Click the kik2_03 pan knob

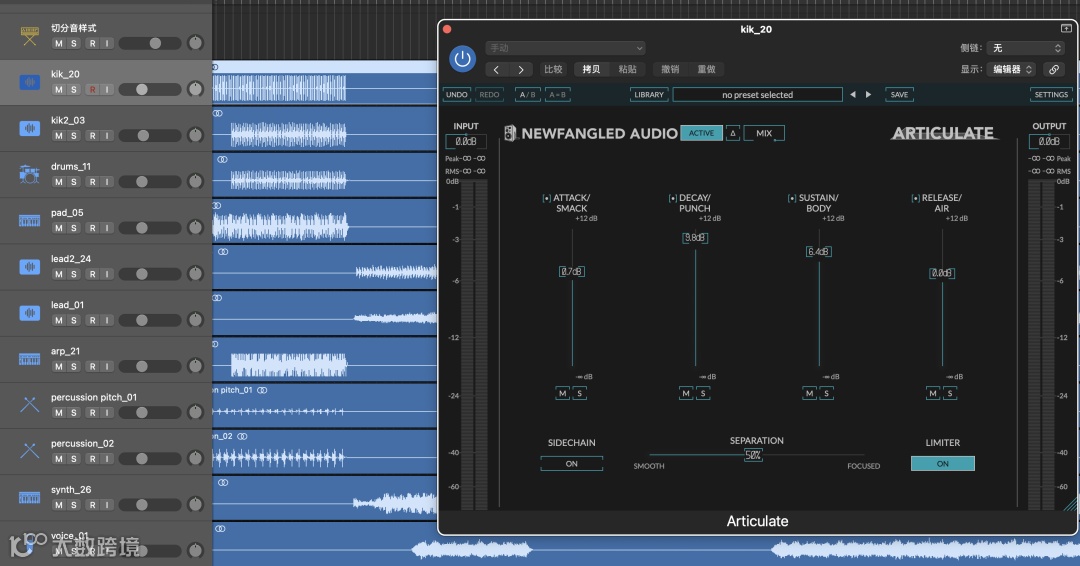point(196,136)
